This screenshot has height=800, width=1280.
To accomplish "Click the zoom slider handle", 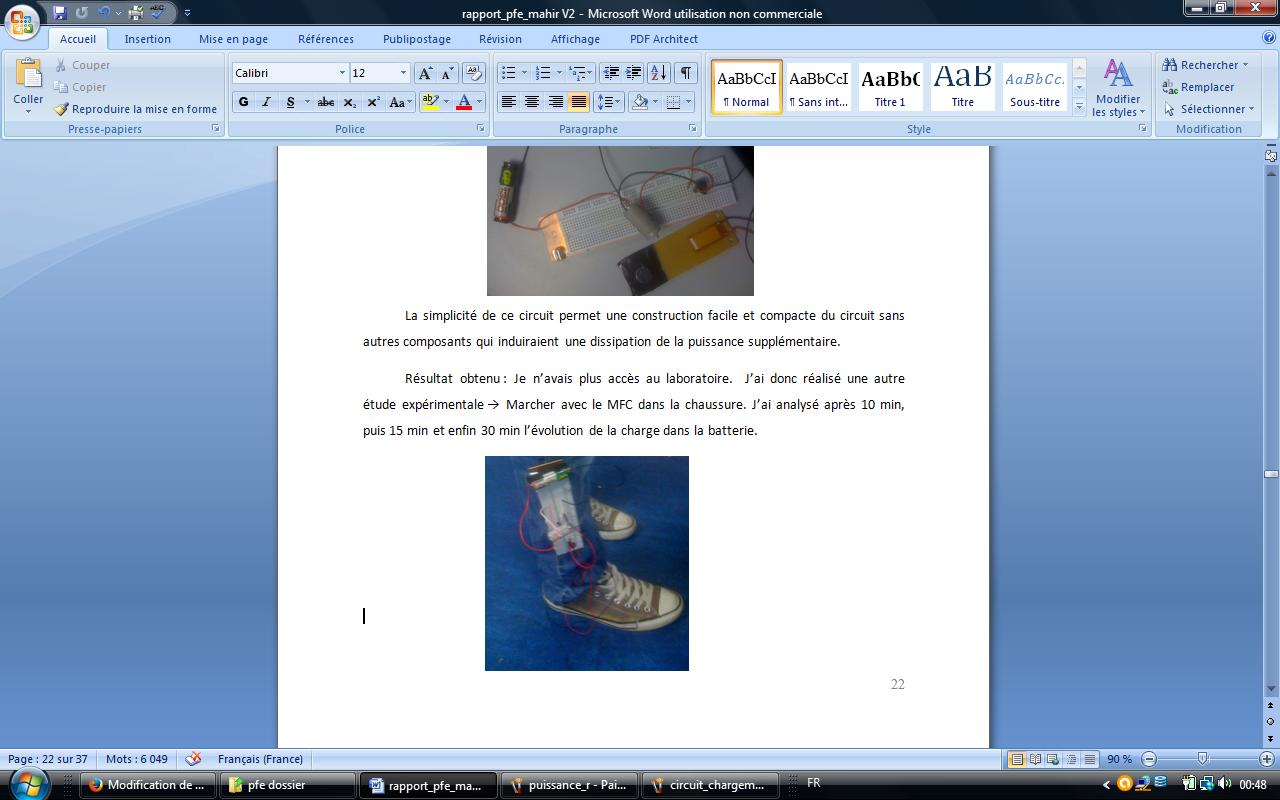I will coord(1202,759).
